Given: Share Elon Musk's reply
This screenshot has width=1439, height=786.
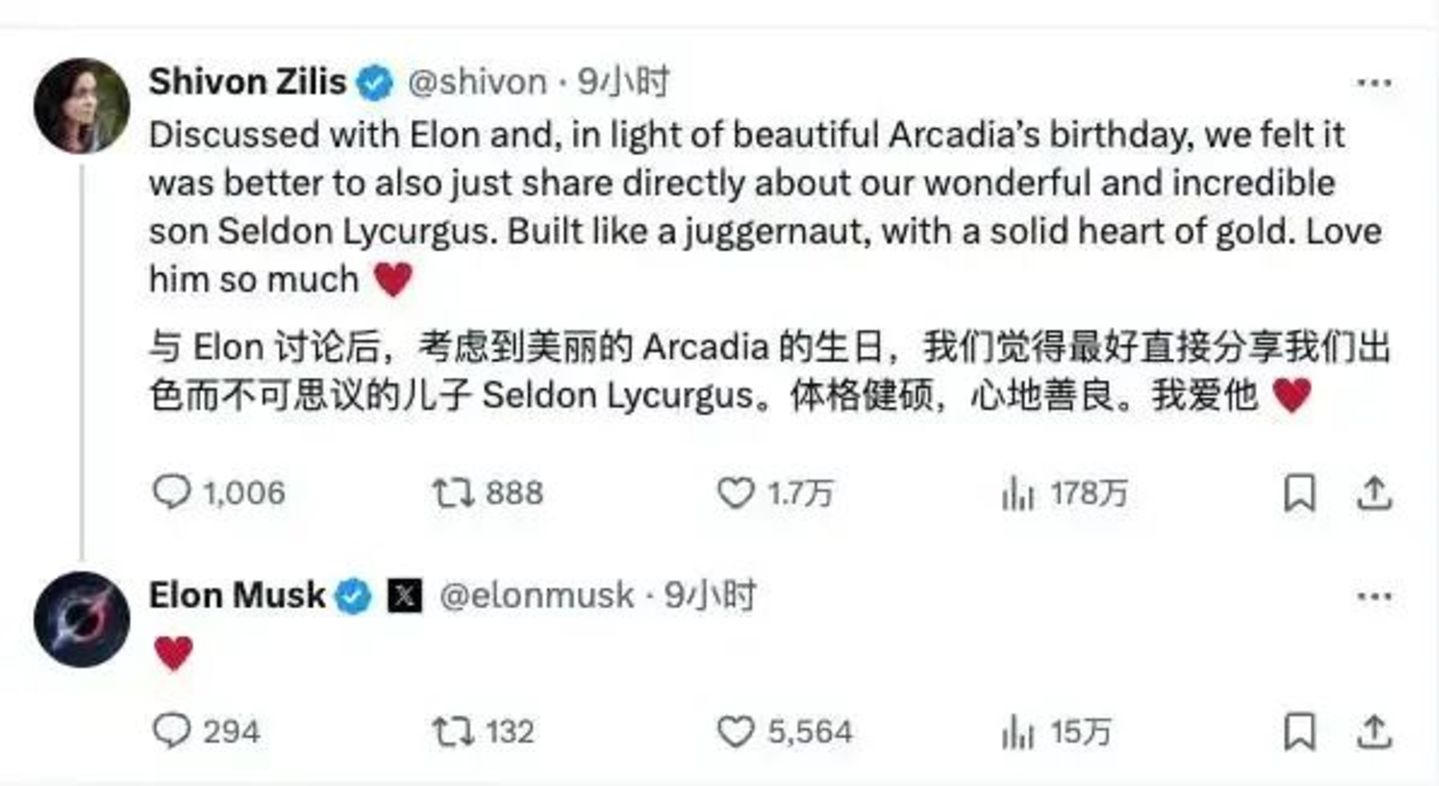Looking at the screenshot, I should tap(1375, 732).
